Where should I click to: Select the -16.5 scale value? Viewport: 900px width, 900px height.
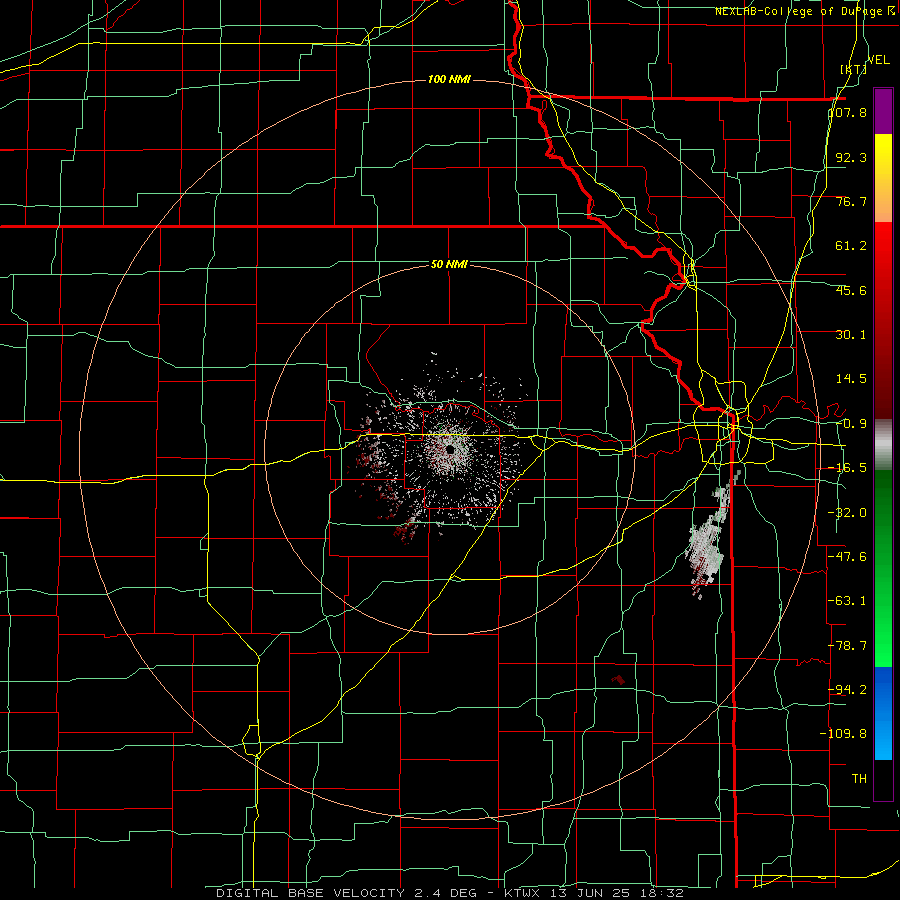click(847, 468)
